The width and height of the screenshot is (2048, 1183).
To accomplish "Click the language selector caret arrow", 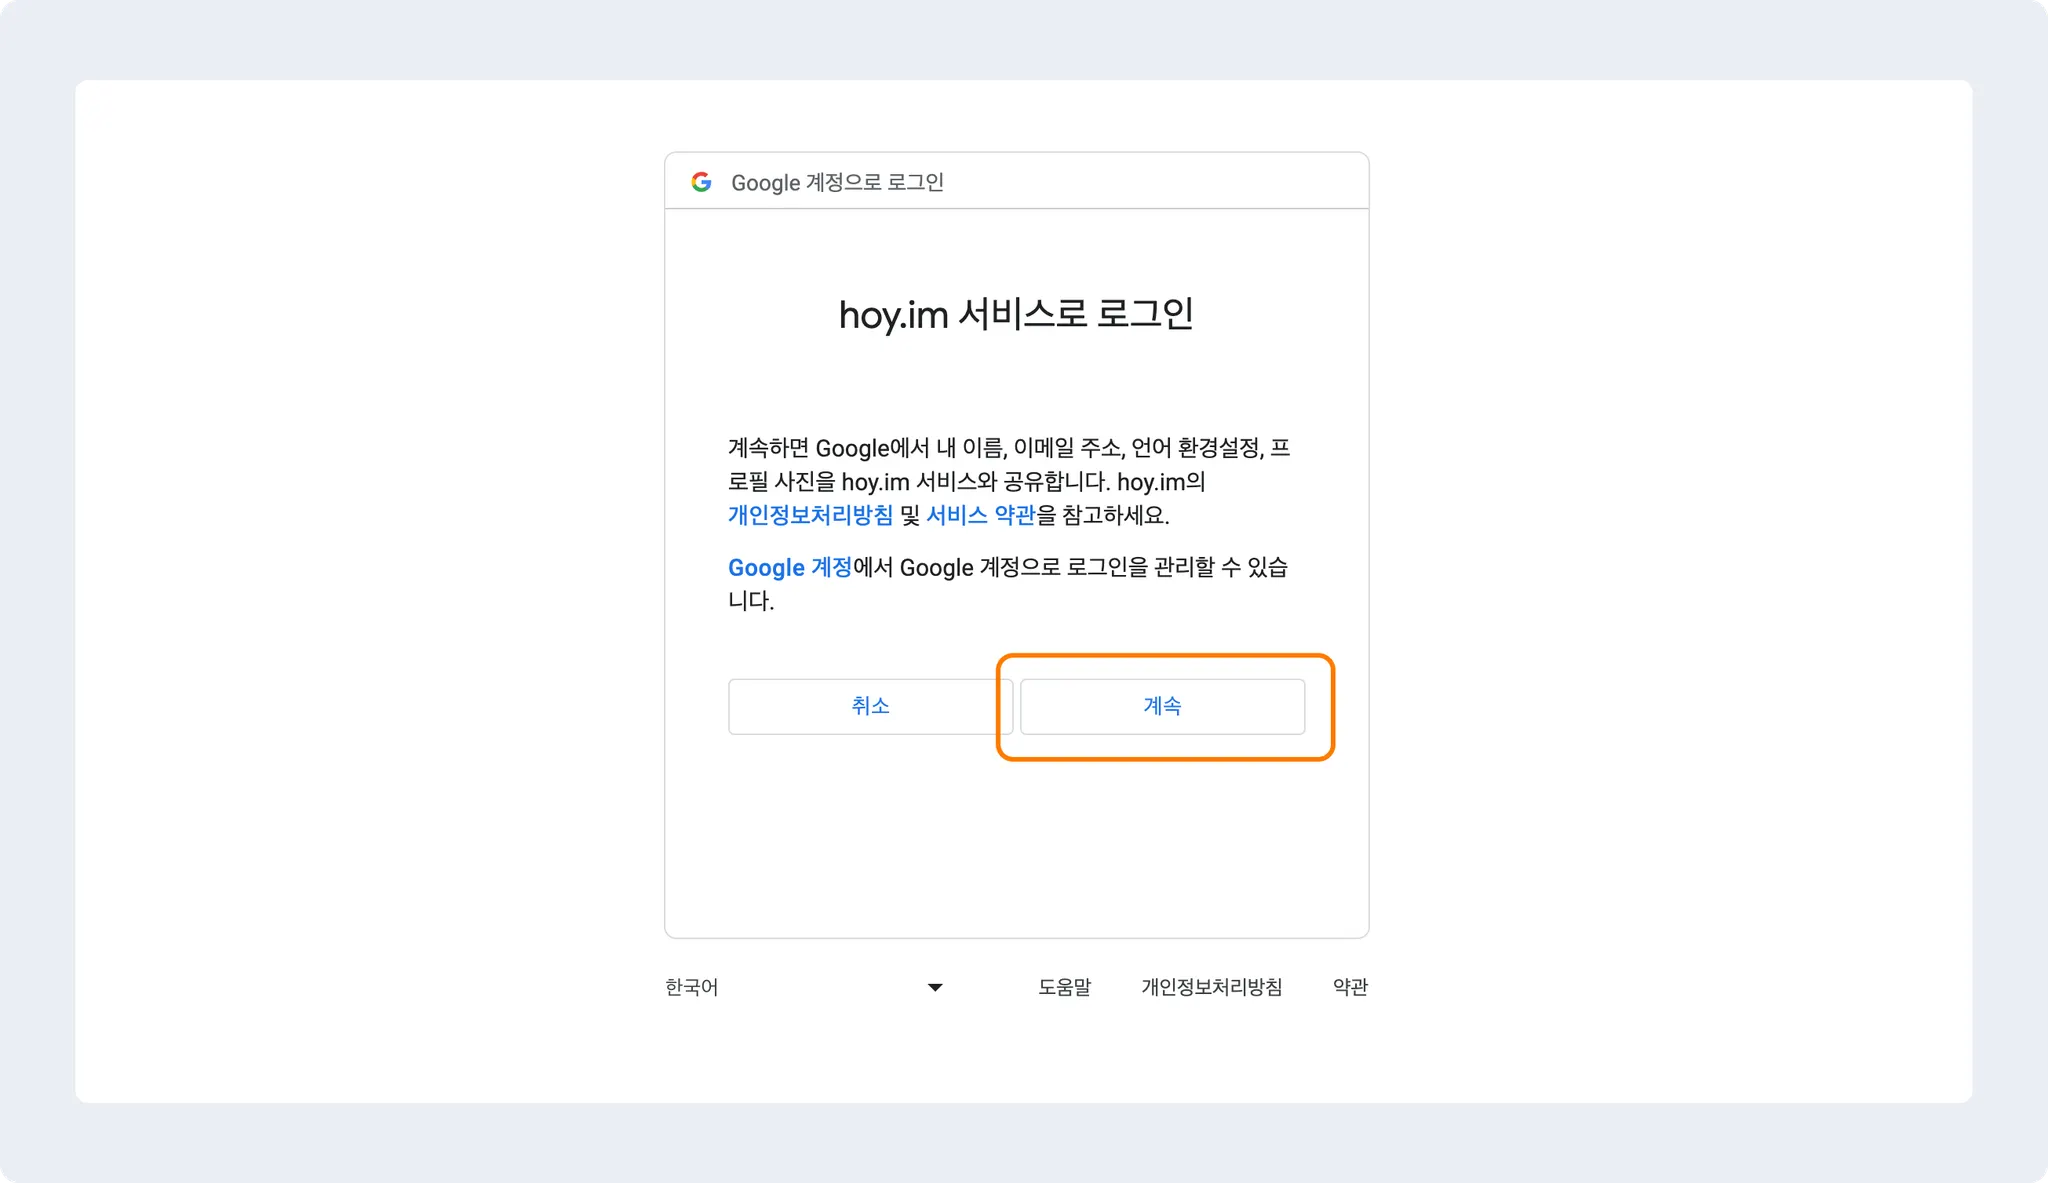I will 935,987.
